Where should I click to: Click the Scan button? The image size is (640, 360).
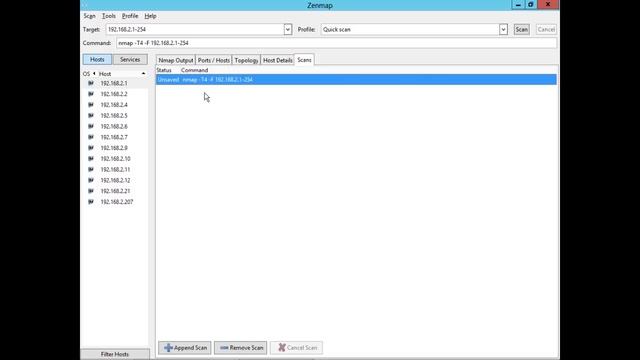(x=522, y=29)
